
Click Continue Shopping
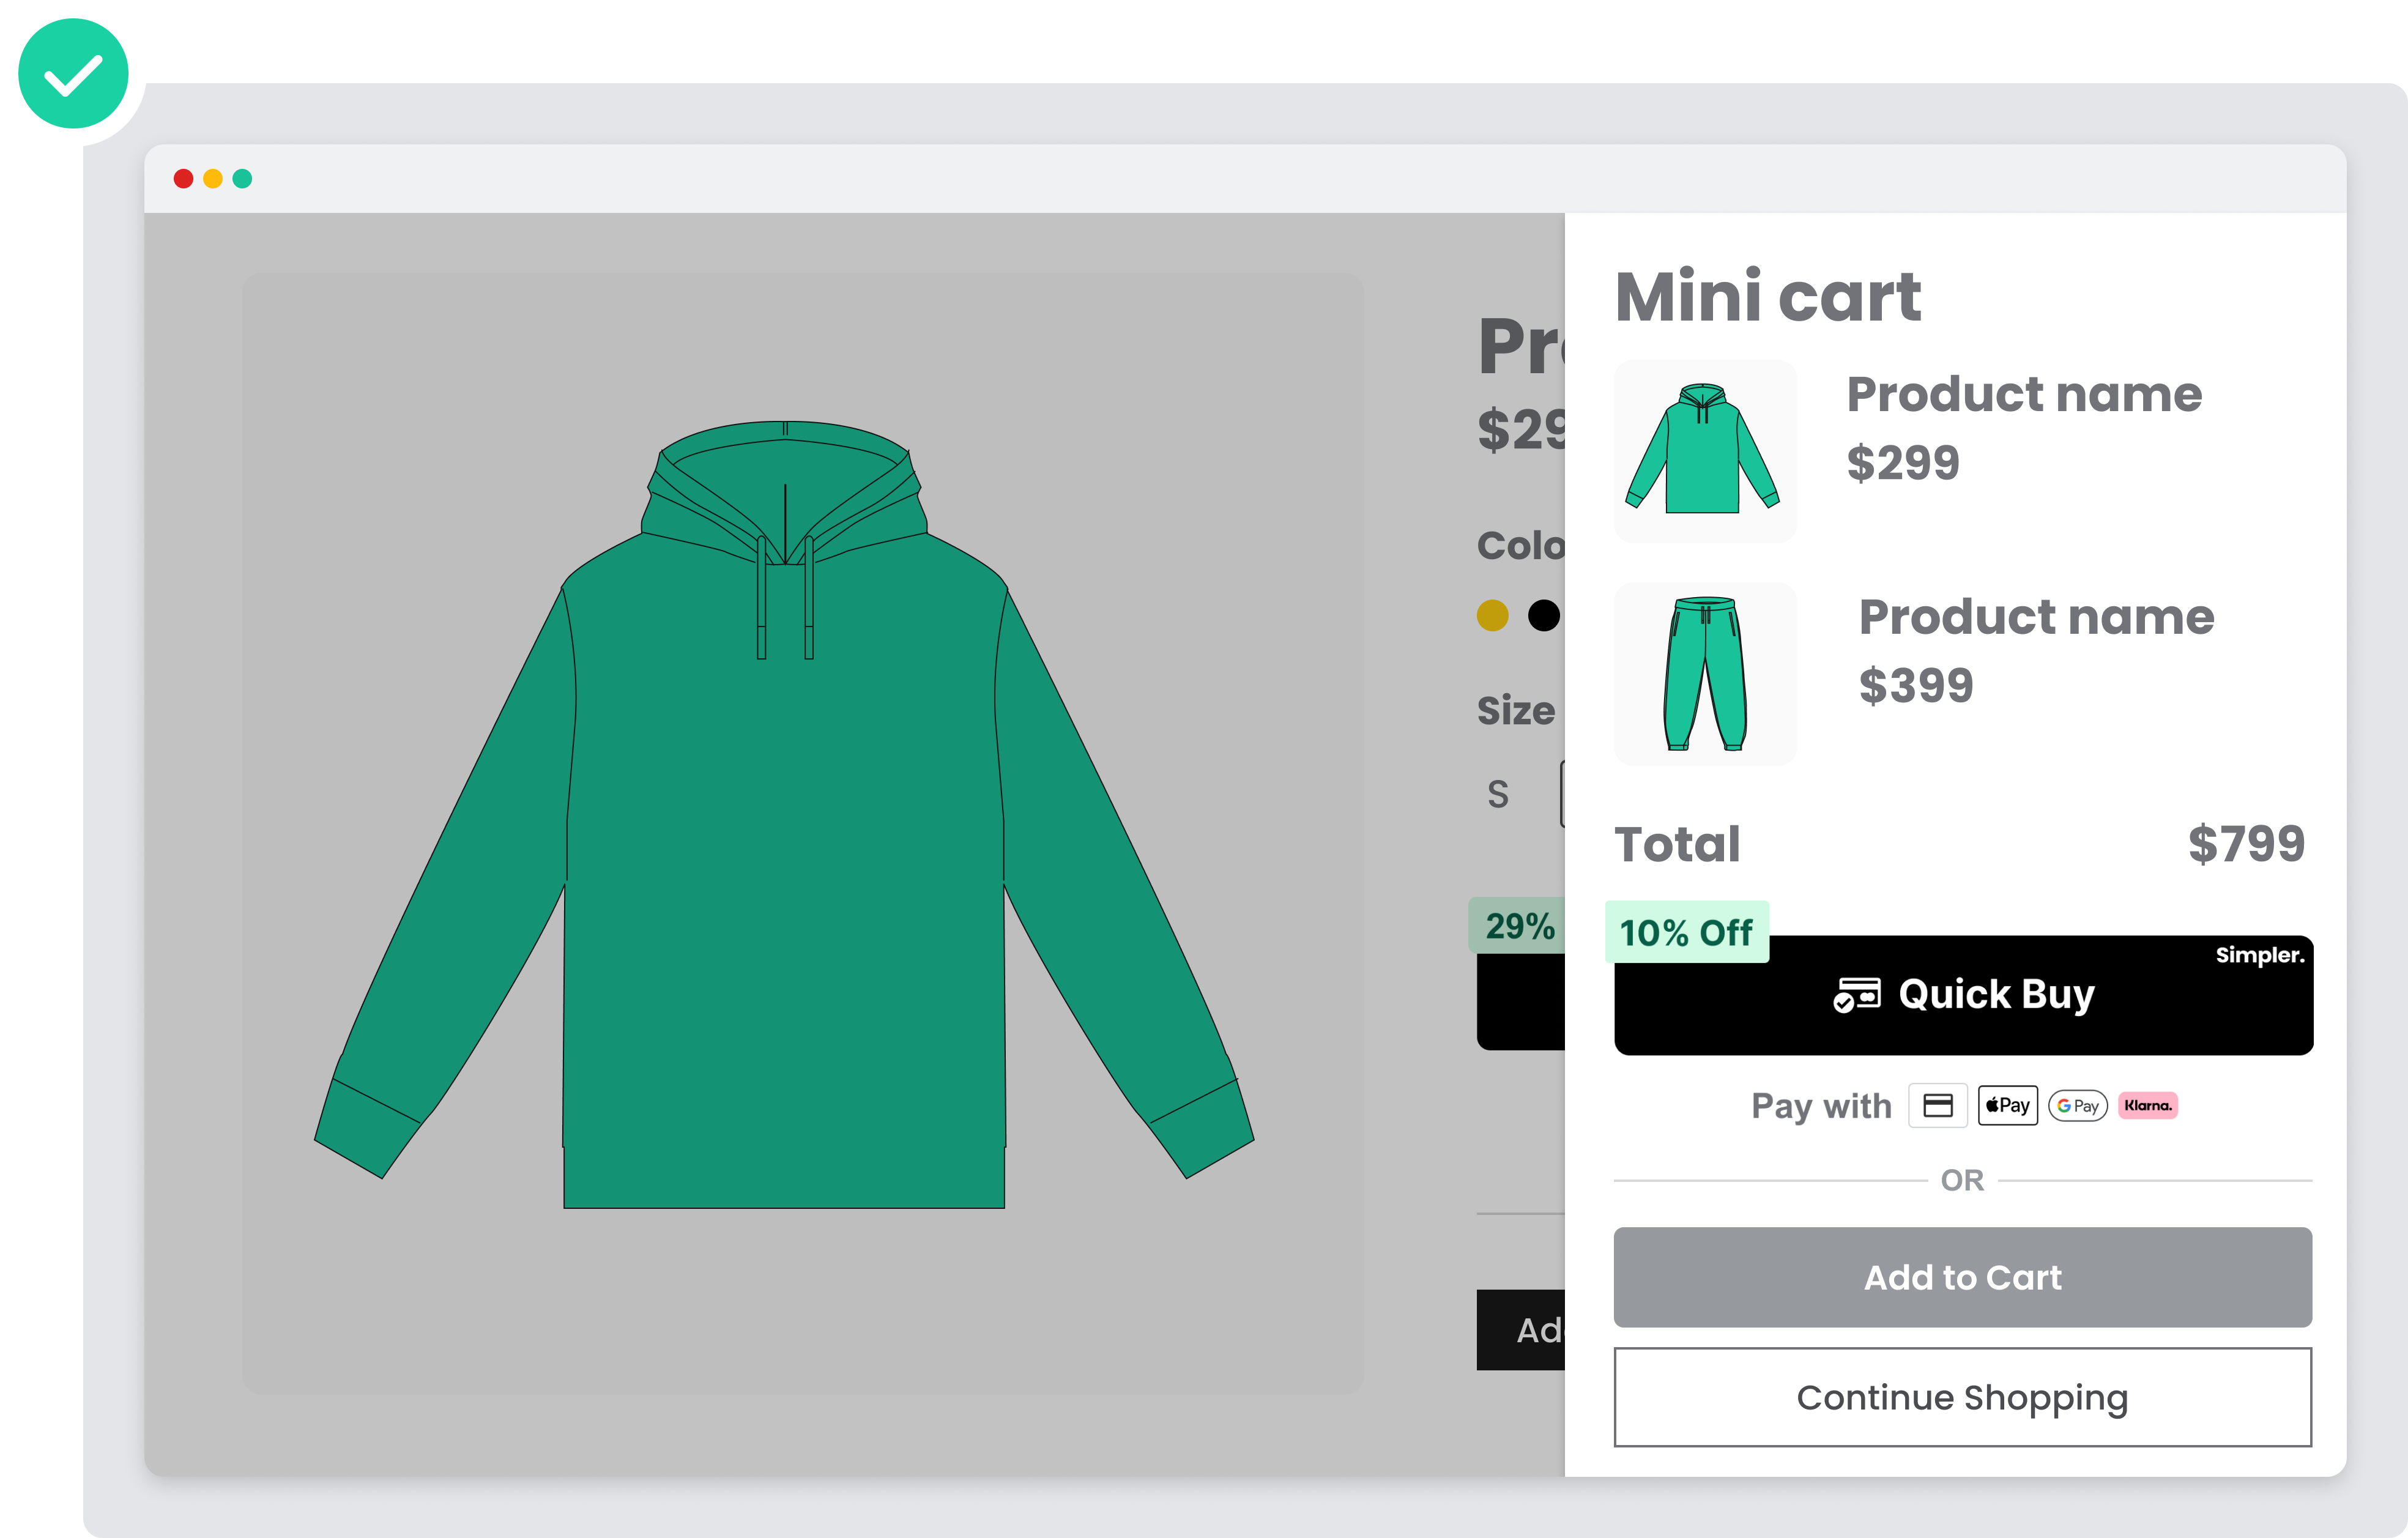[1962, 1397]
